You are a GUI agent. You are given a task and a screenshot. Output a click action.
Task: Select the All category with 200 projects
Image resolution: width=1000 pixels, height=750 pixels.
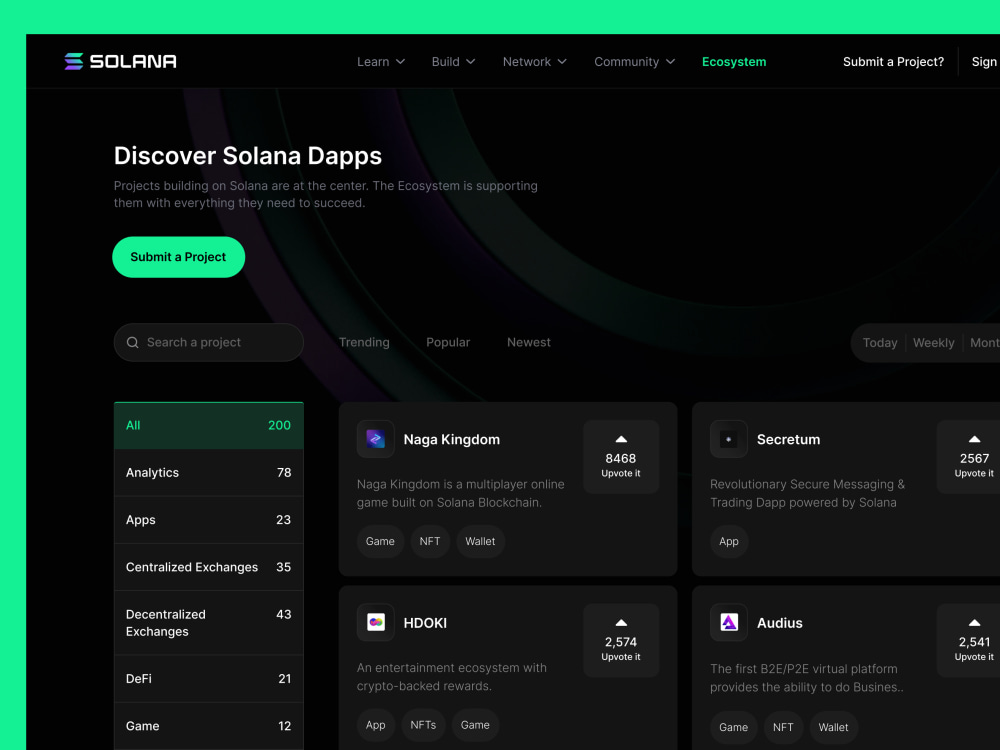pyautogui.click(x=209, y=425)
